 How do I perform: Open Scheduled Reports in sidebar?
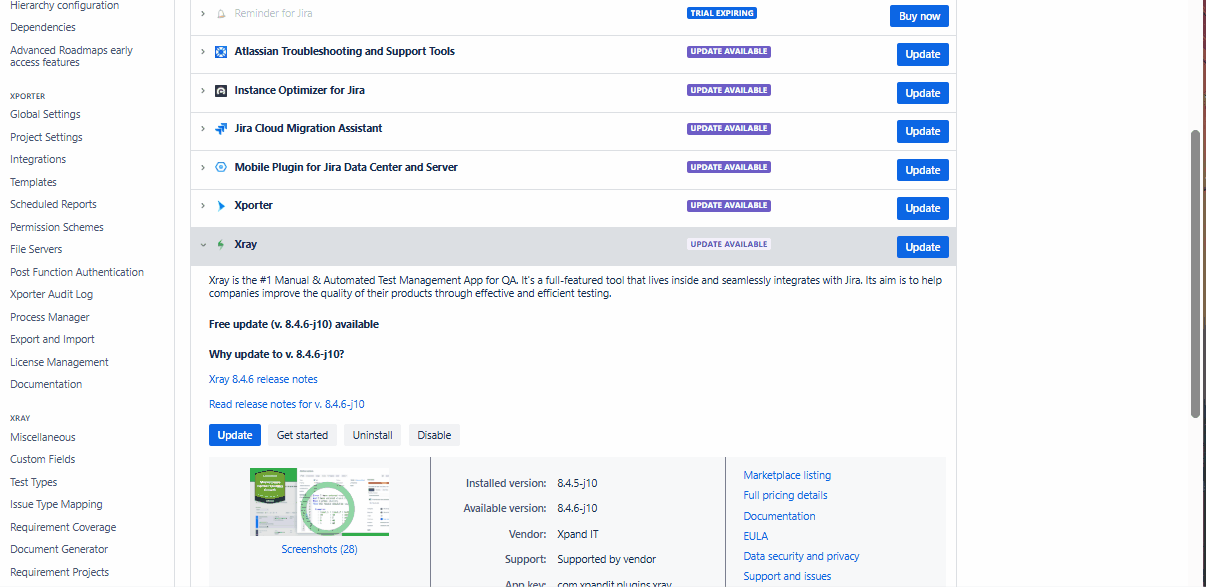click(x=53, y=204)
